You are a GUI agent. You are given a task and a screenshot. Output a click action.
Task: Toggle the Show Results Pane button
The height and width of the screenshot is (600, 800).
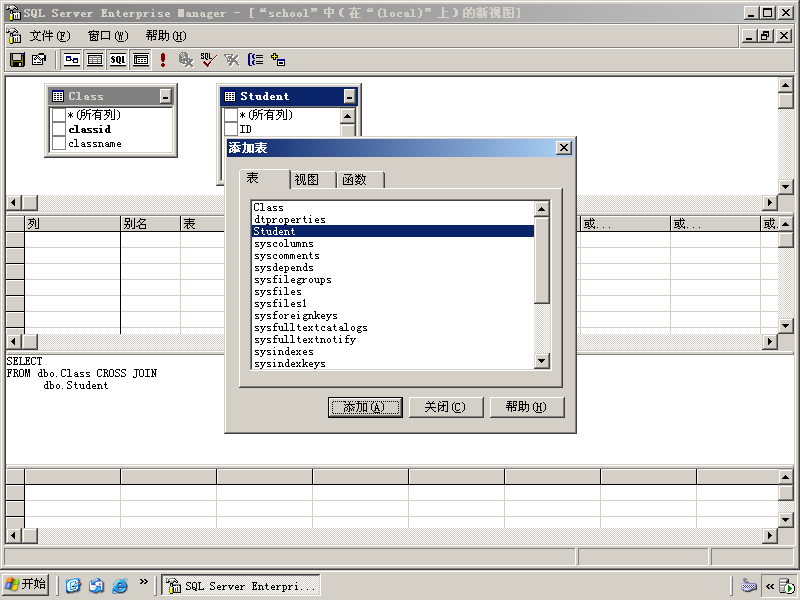141,60
